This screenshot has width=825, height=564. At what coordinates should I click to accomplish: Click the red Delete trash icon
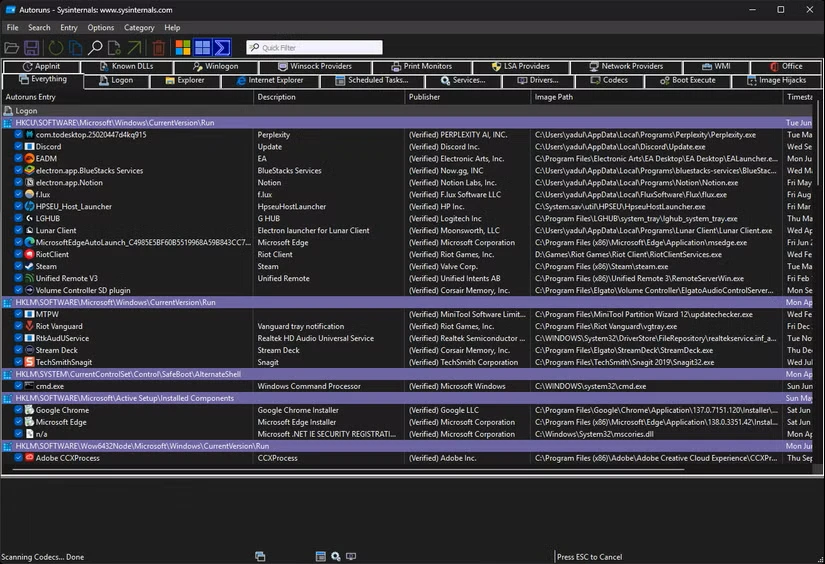pyautogui.click(x=158, y=48)
